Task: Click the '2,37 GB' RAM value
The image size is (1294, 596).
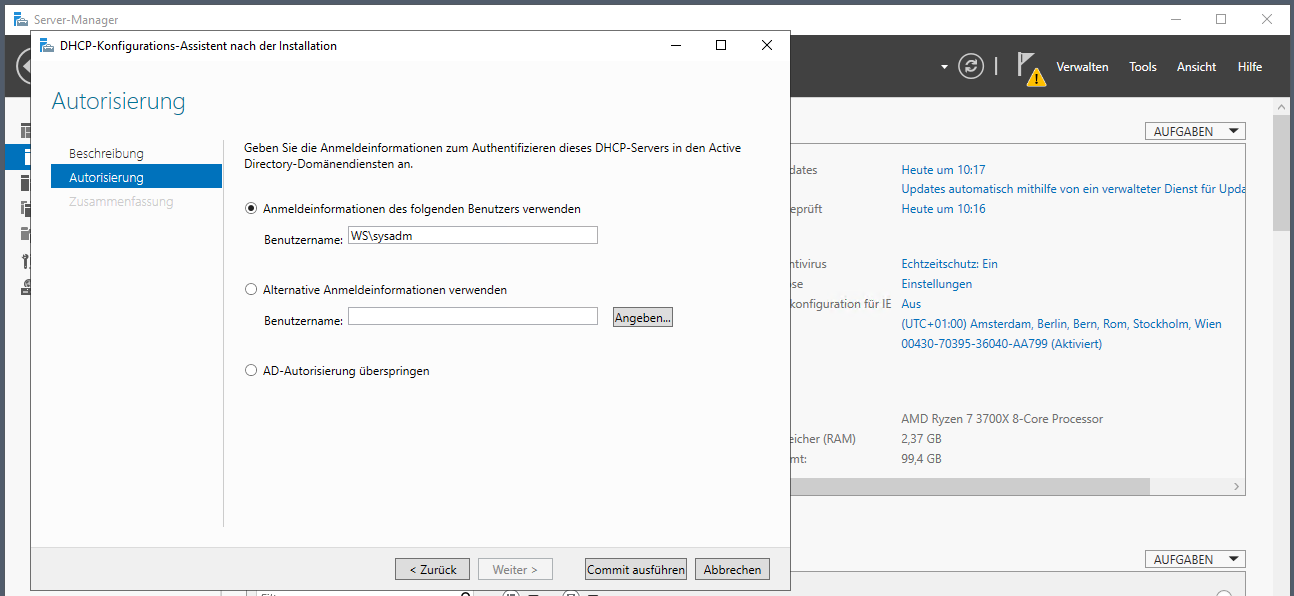Action: (x=921, y=438)
